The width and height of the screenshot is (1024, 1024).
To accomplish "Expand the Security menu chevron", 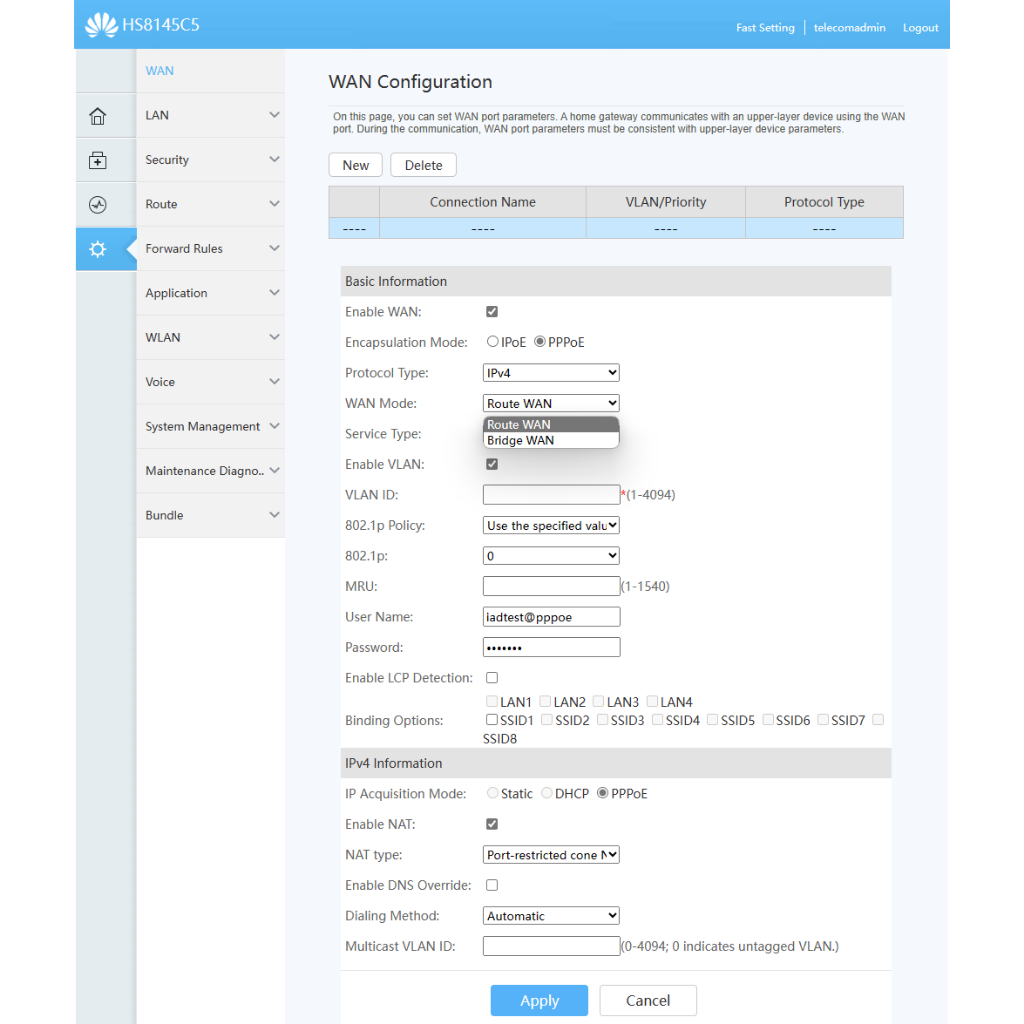I will pyautogui.click(x=274, y=160).
